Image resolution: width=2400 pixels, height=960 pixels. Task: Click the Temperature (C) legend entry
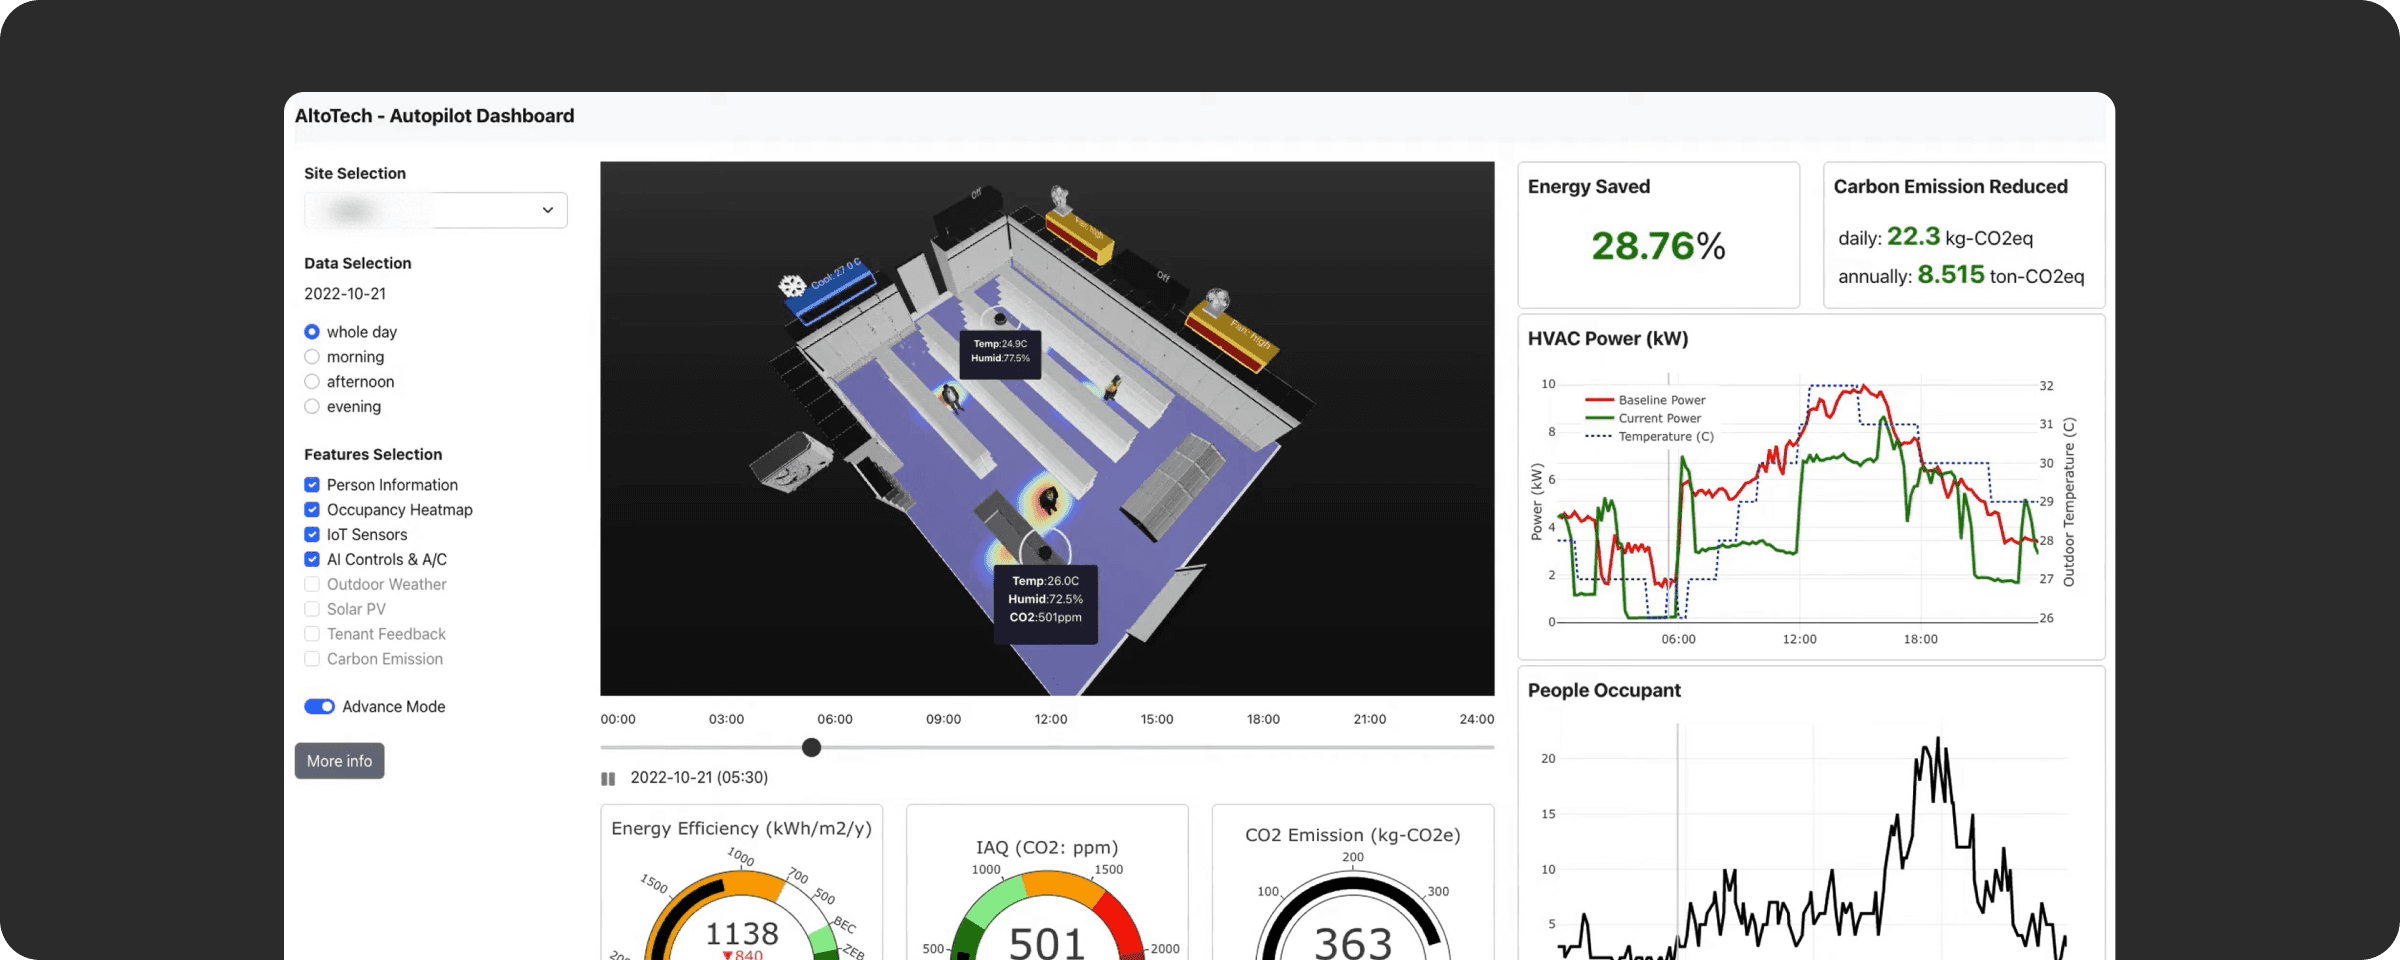coord(1649,437)
